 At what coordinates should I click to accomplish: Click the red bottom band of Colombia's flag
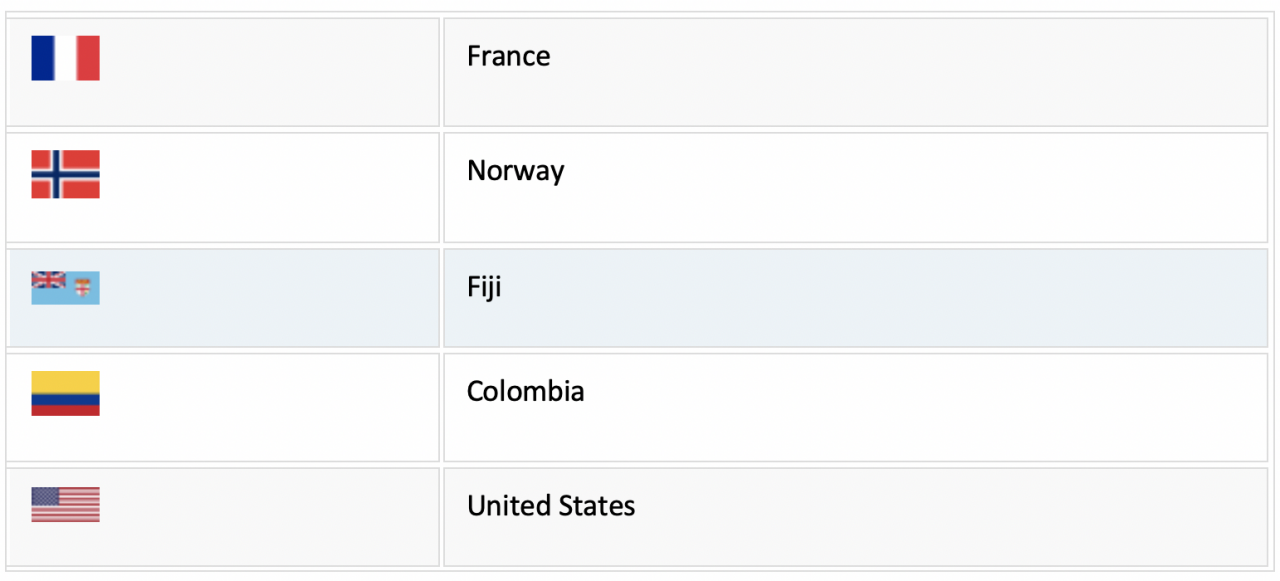click(x=65, y=411)
